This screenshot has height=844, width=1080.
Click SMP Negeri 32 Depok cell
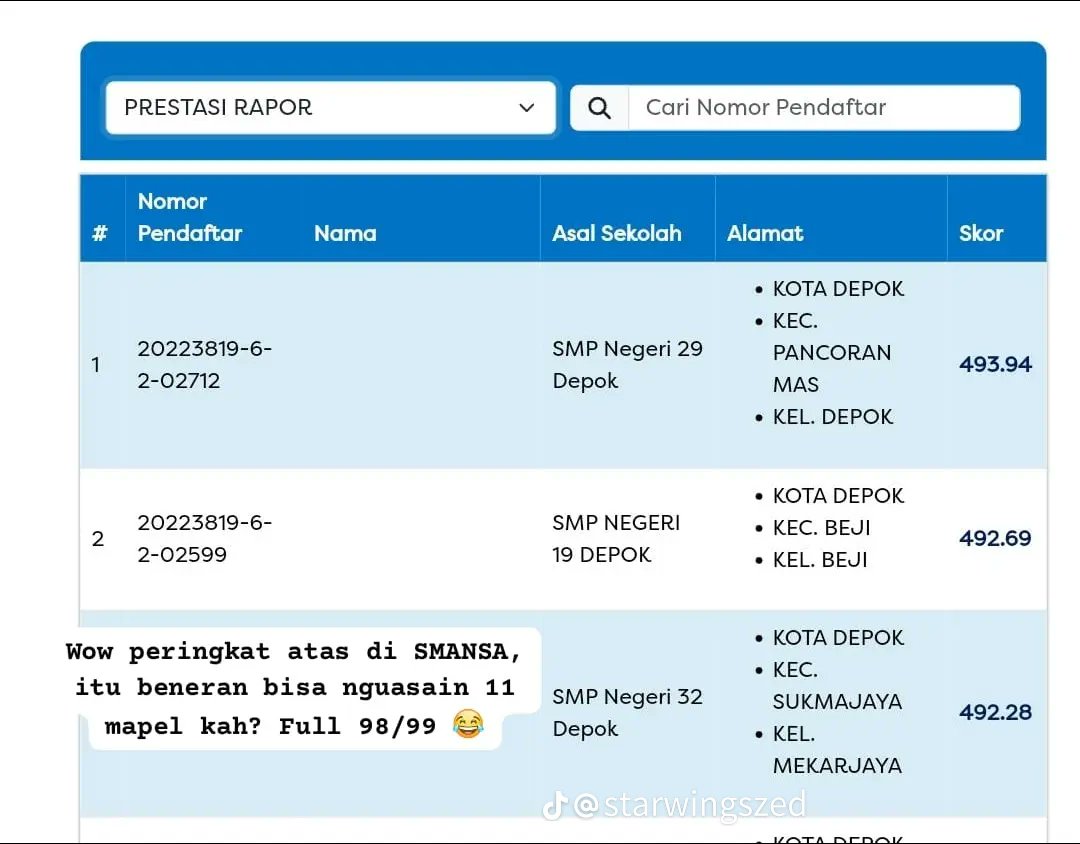point(627,712)
